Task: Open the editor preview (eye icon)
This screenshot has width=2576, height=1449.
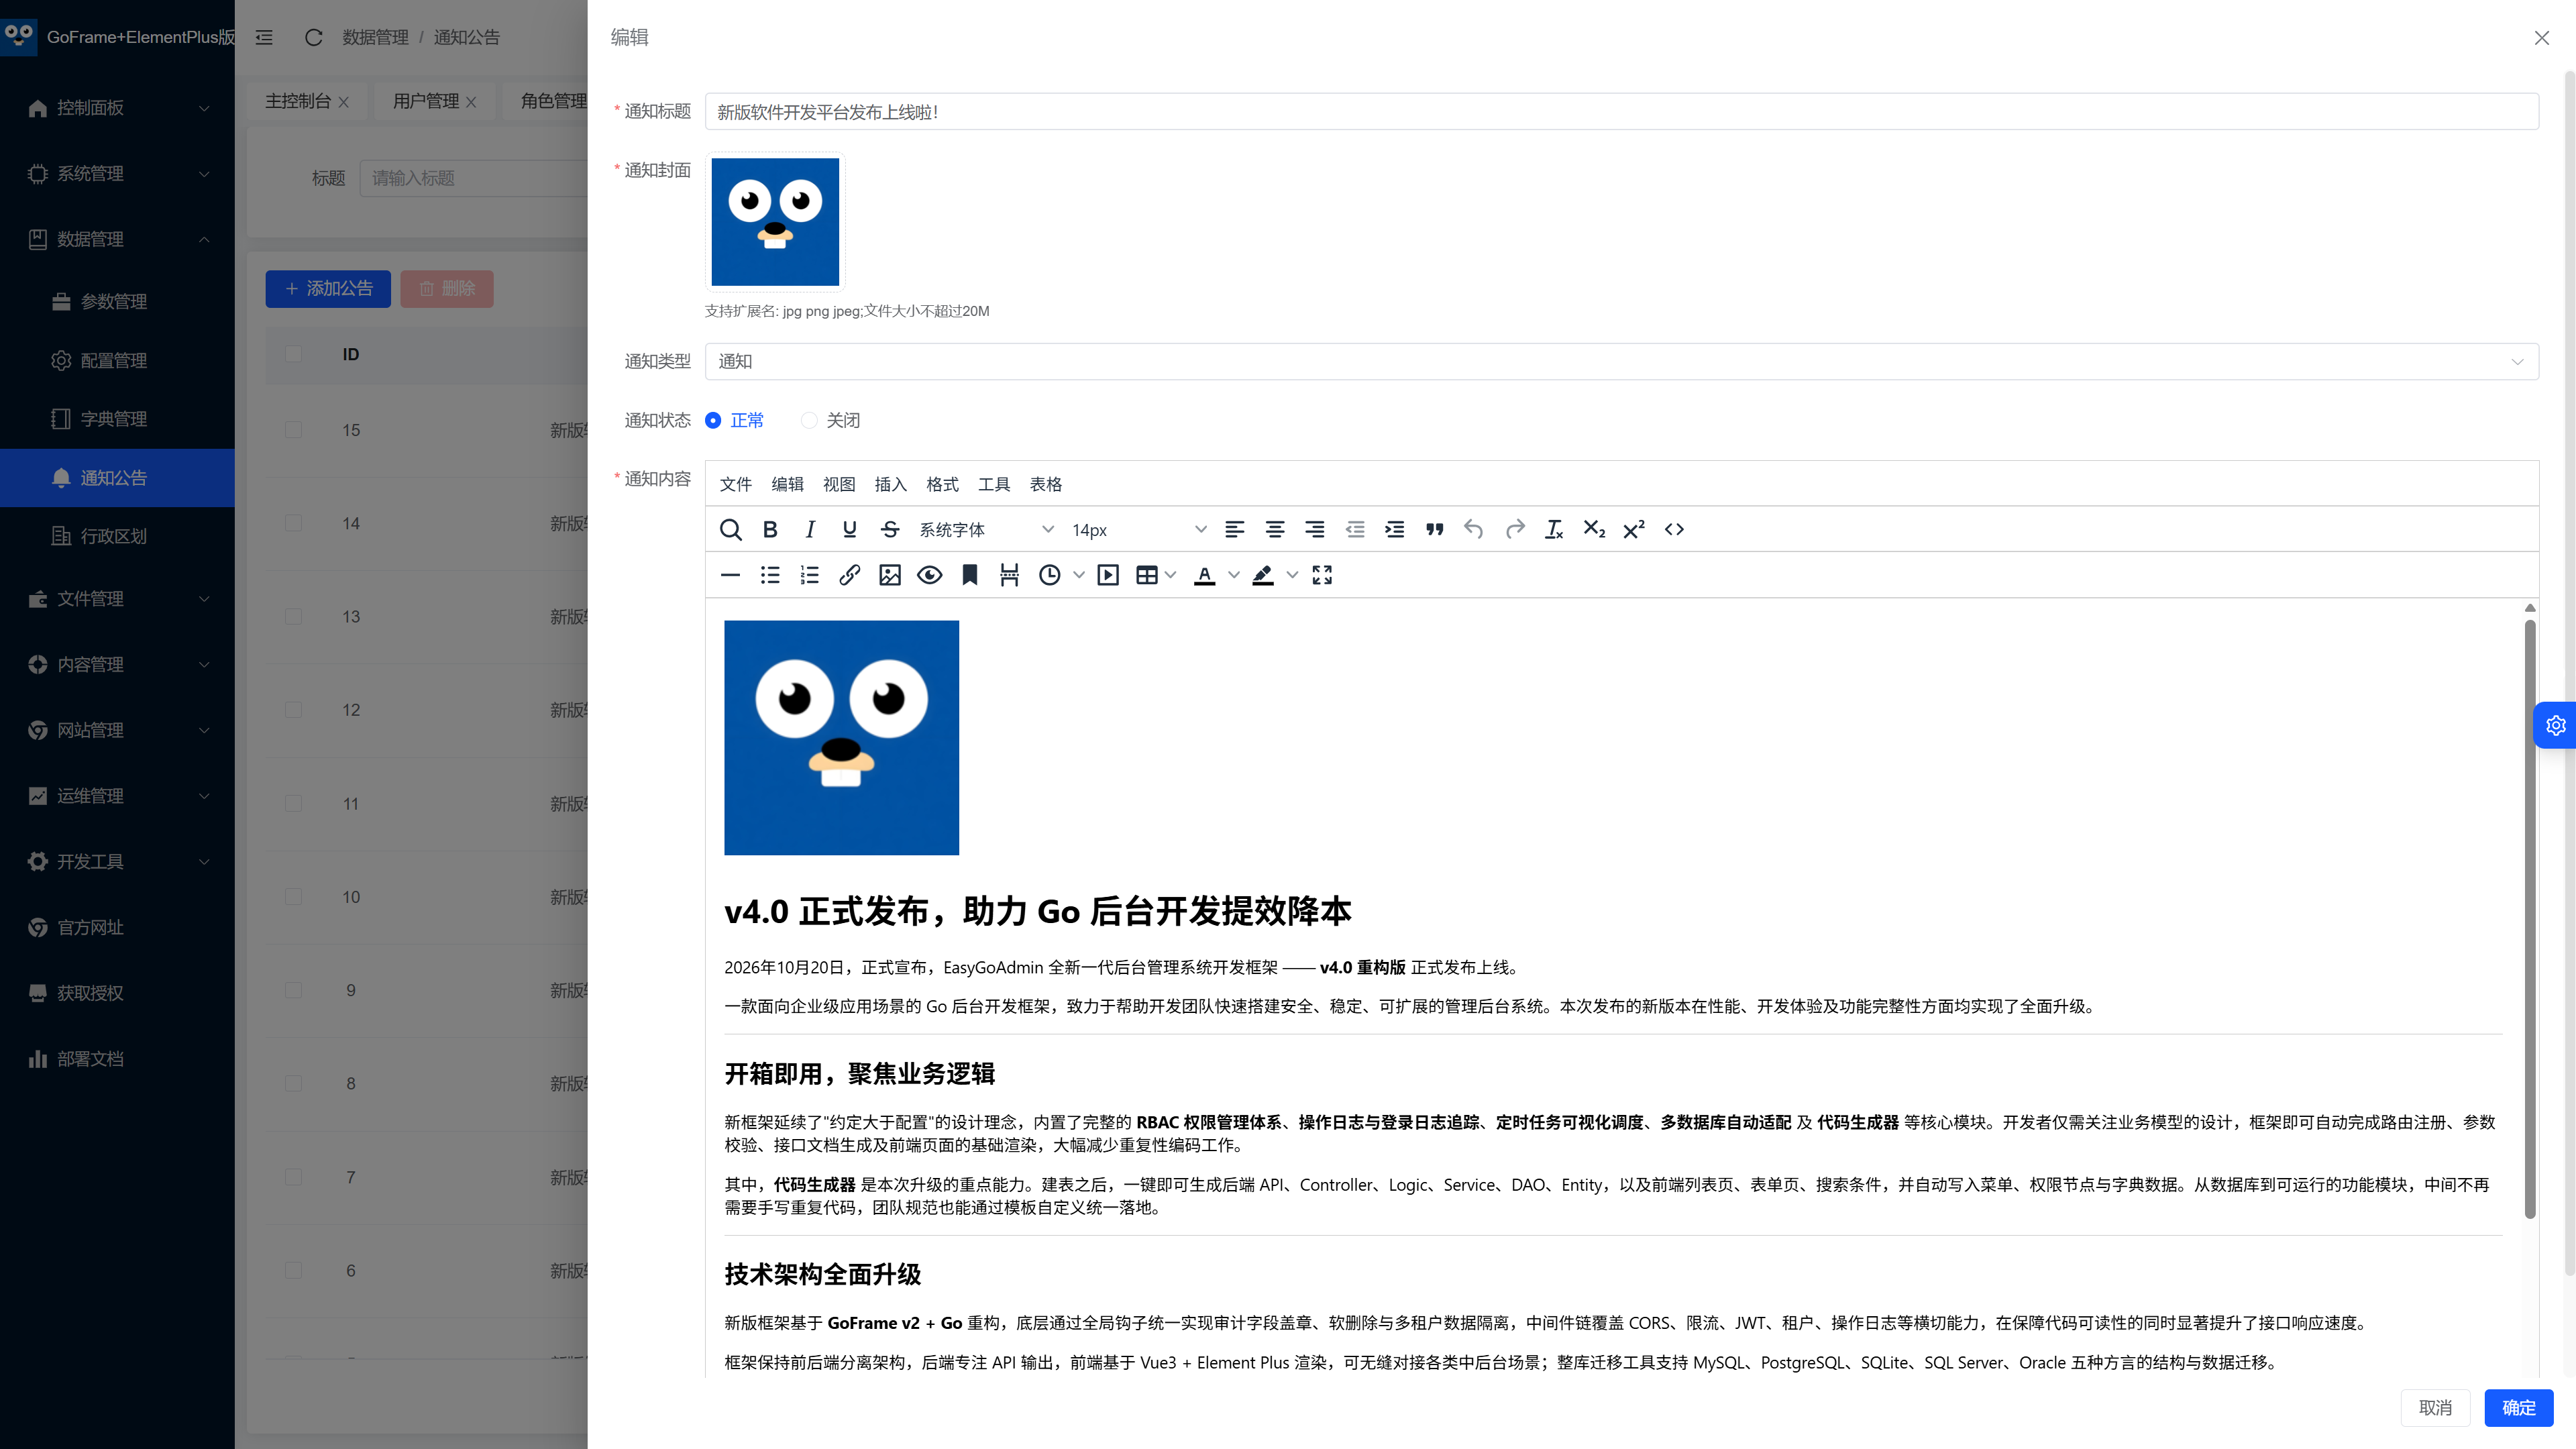Action: click(930, 575)
